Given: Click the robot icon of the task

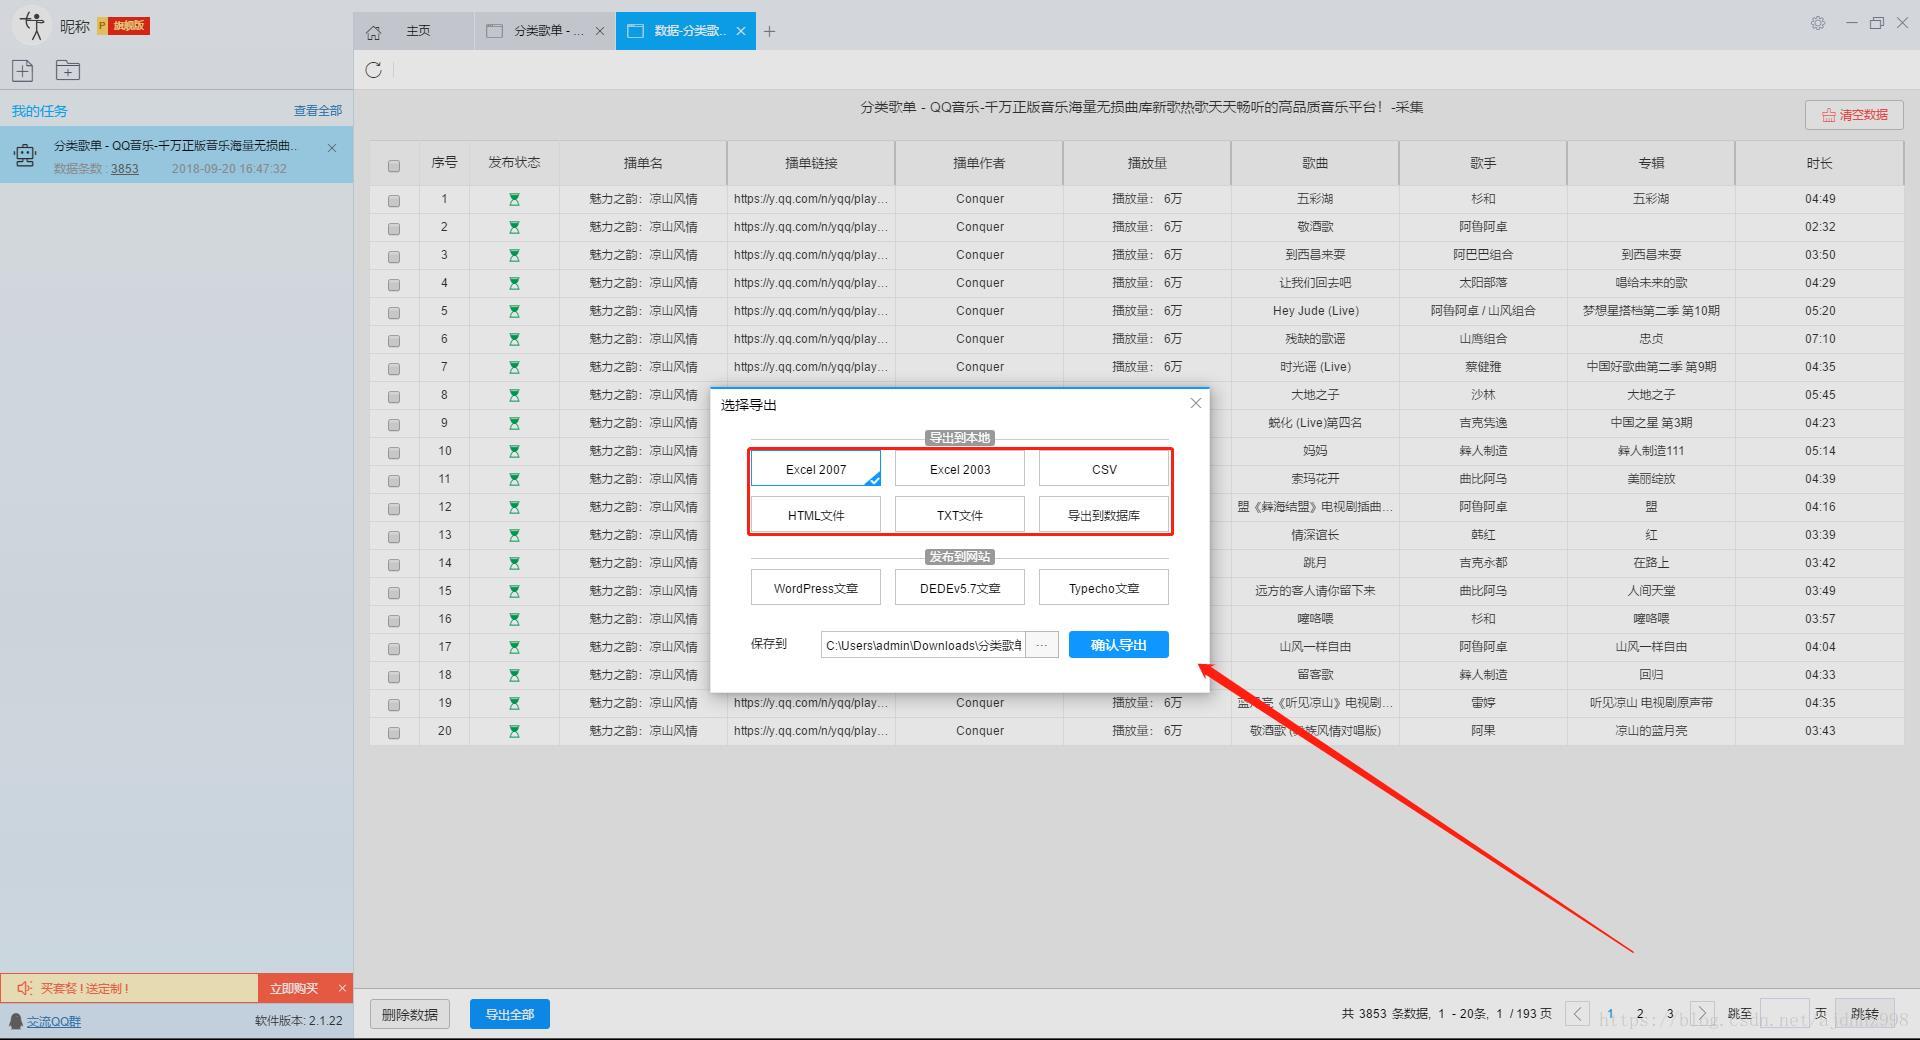Looking at the screenshot, I should 25,155.
